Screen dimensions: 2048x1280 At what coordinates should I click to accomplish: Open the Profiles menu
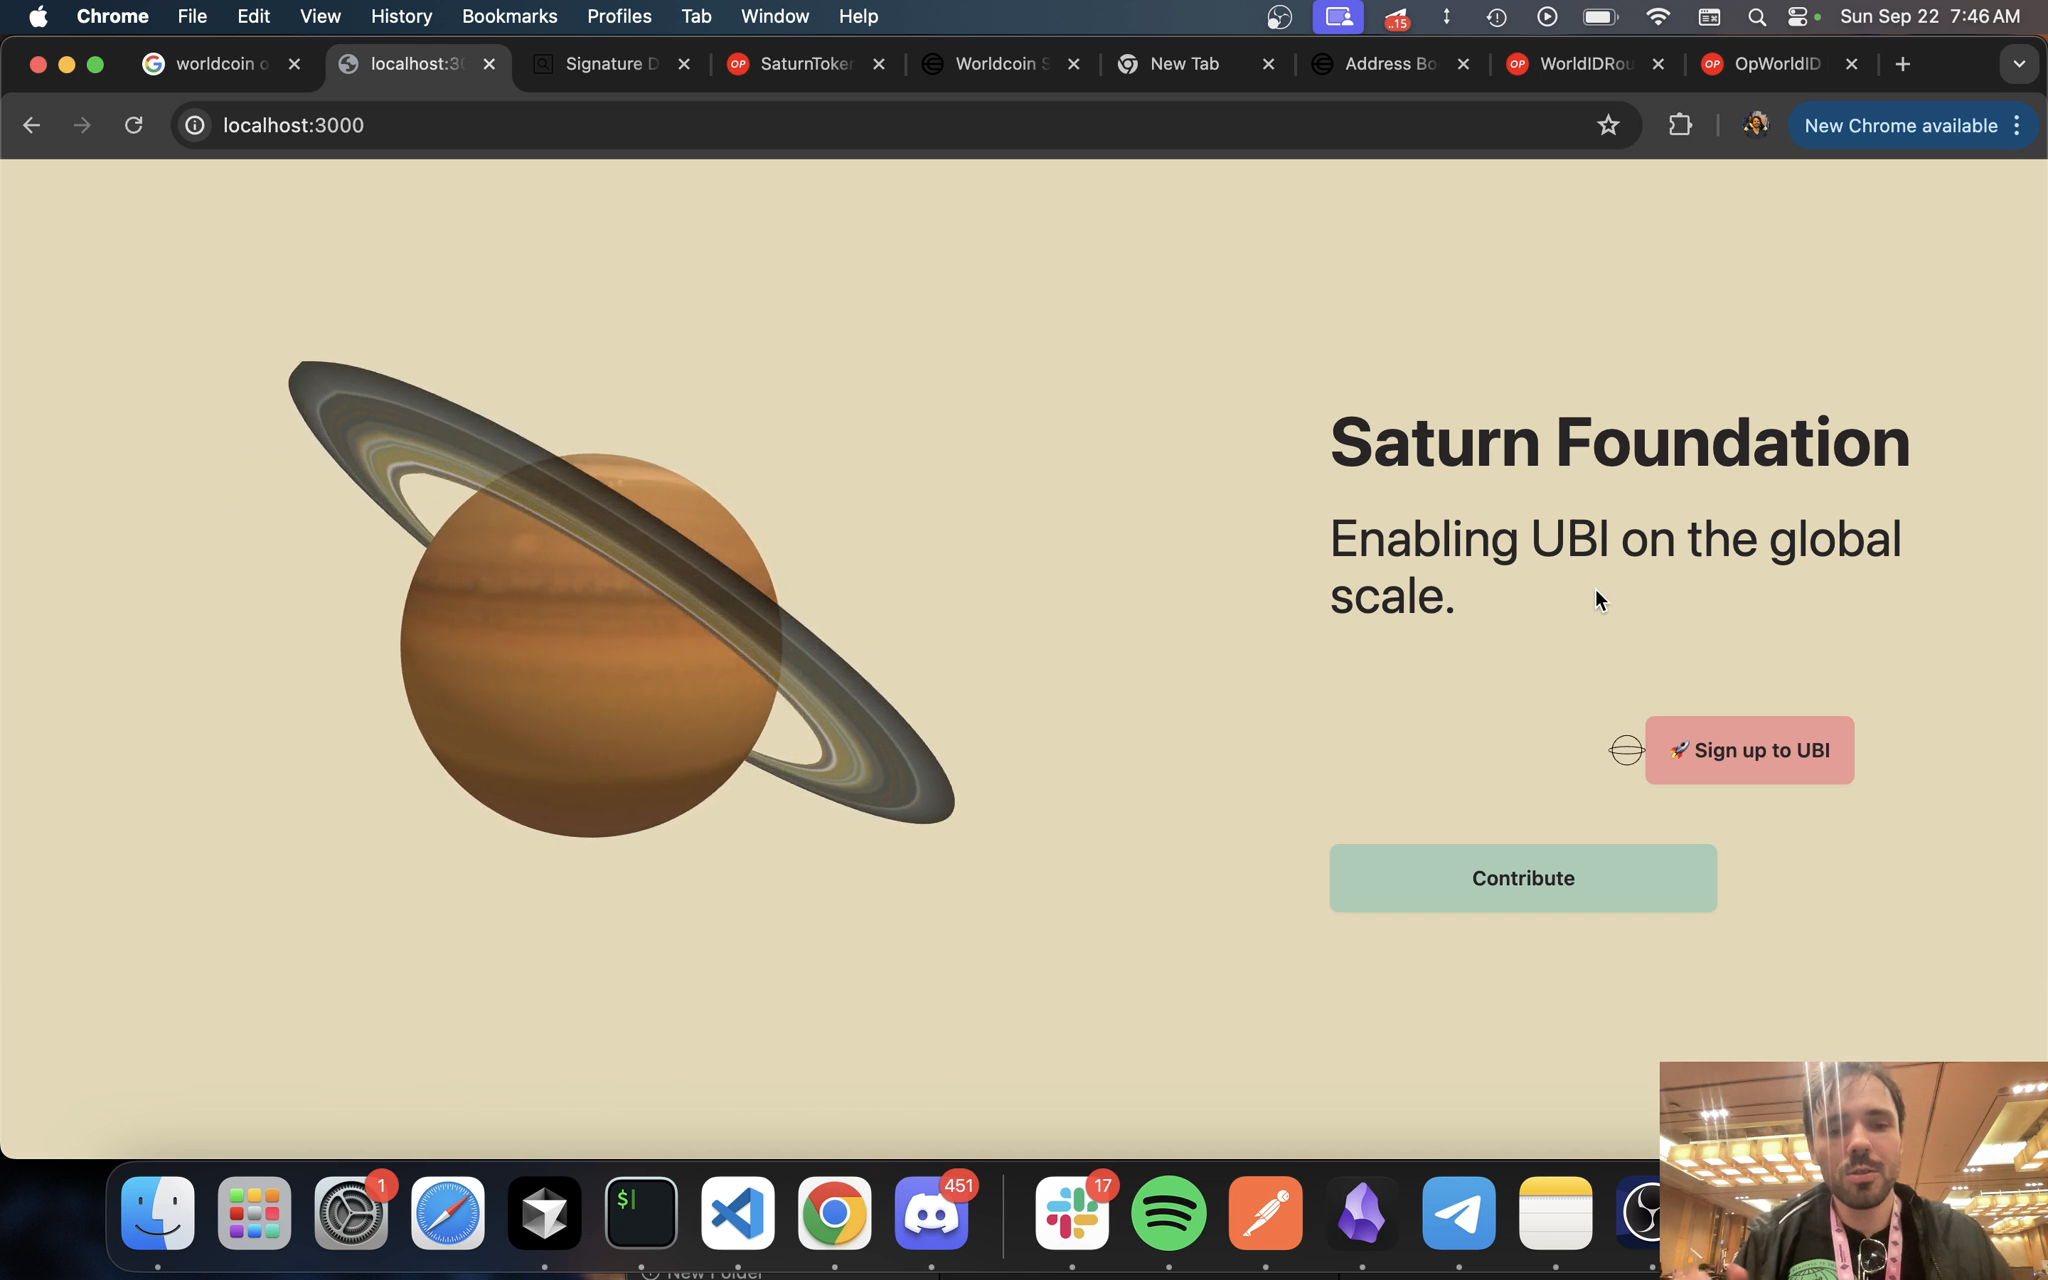(619, 16)
